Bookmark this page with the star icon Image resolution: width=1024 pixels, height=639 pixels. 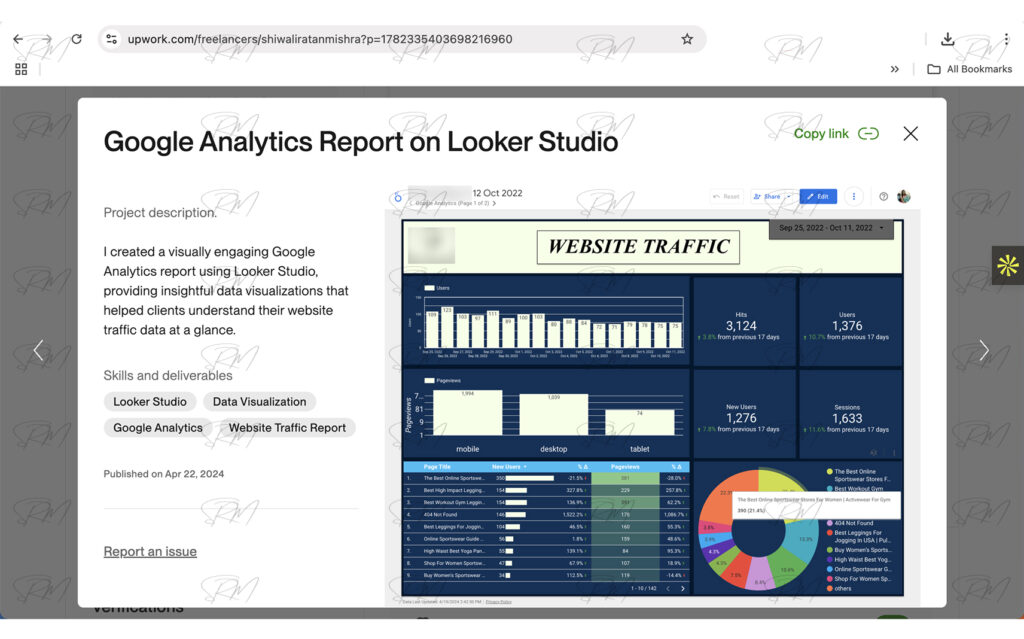[687, 39]
